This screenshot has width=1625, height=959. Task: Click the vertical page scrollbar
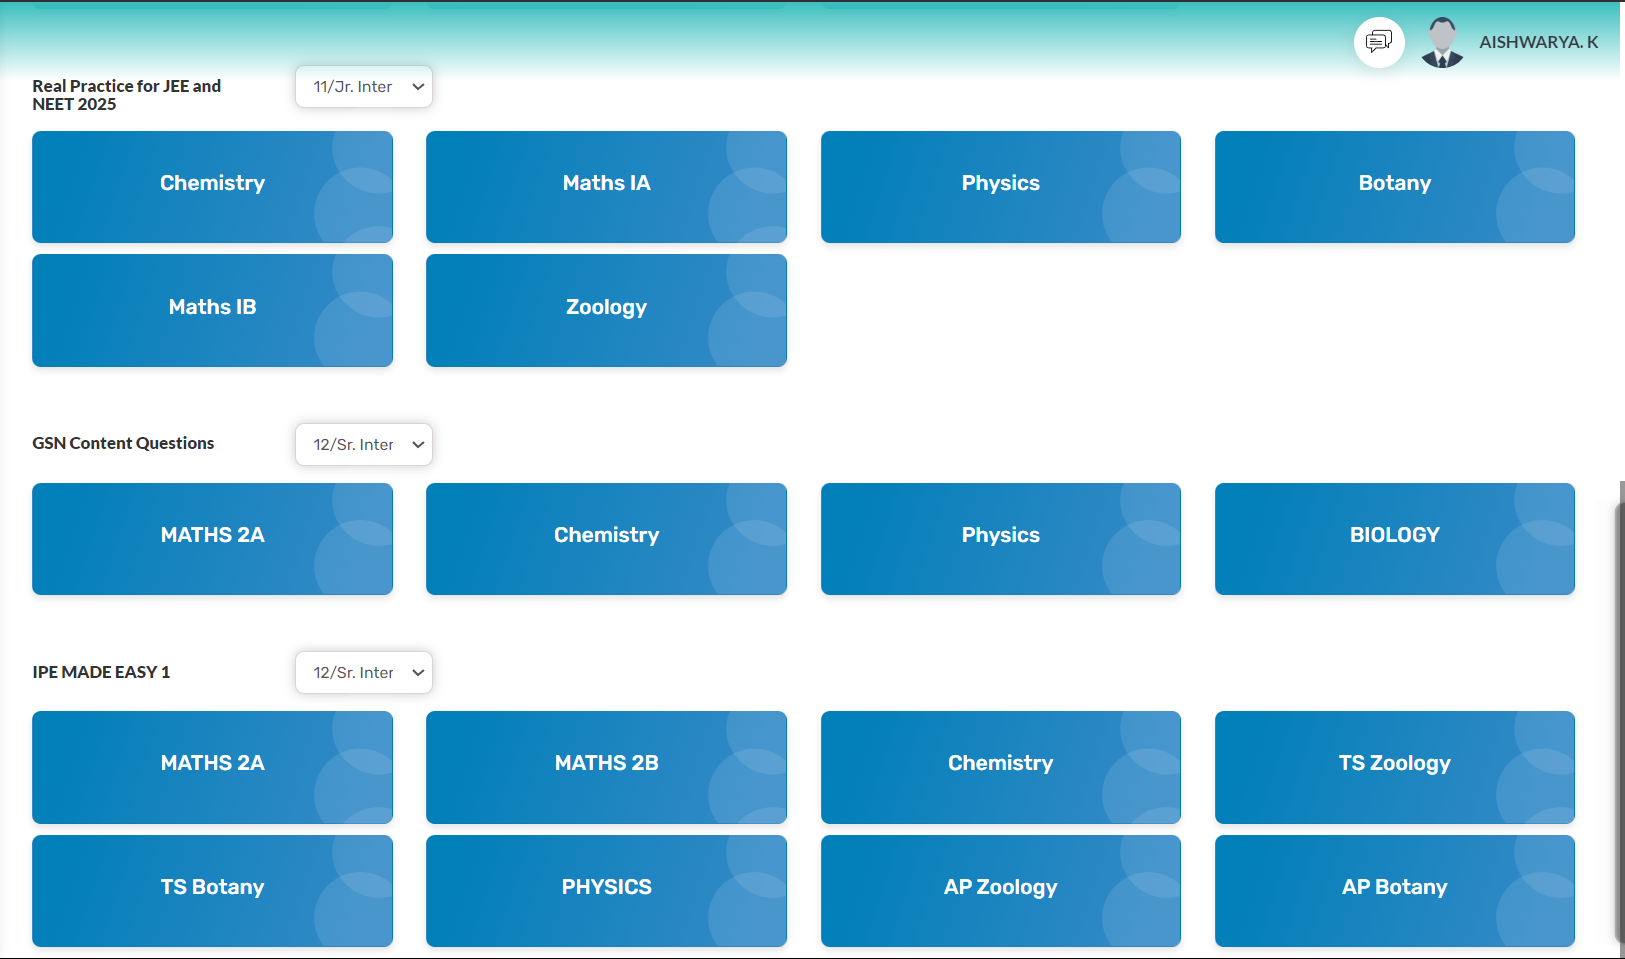pyautogui.click(x=1619, y=720)
